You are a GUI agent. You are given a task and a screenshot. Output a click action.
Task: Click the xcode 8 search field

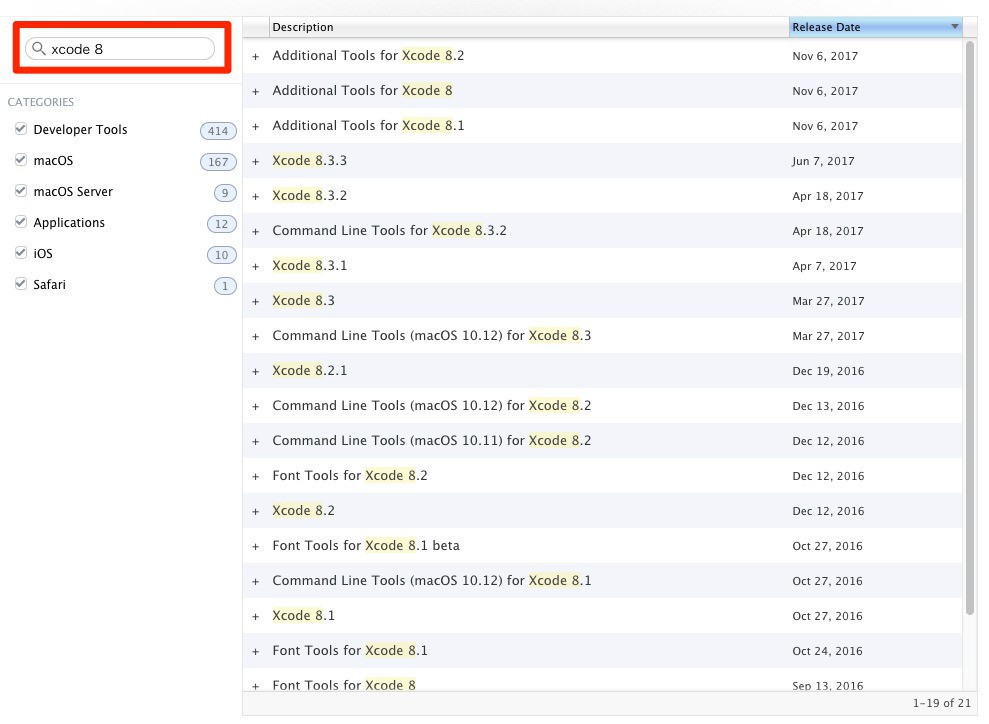tap(120, 49)
